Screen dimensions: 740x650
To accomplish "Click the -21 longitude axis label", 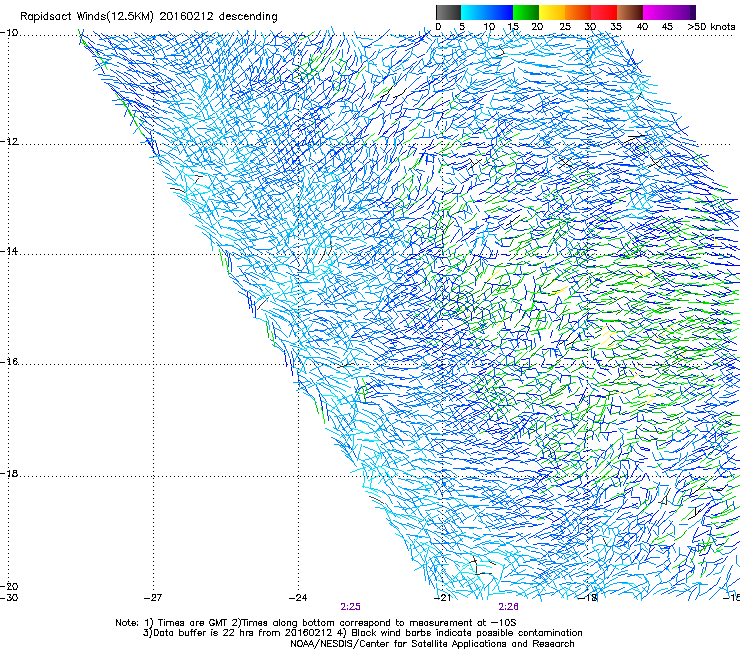I will coord(442,598).
